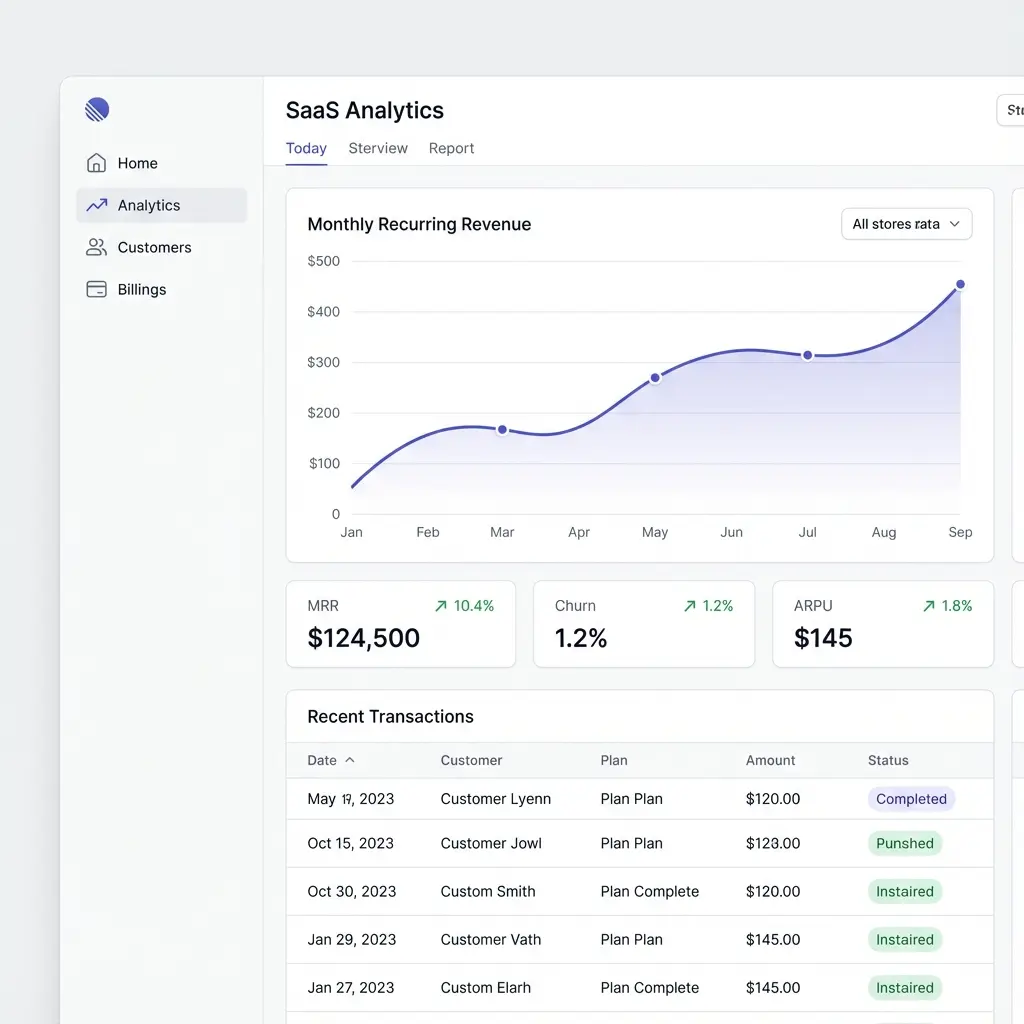Click the ARPU green up-arrow trend icon
Viewport: 1024px width, 1024px height.
click(x=929, y=606)
